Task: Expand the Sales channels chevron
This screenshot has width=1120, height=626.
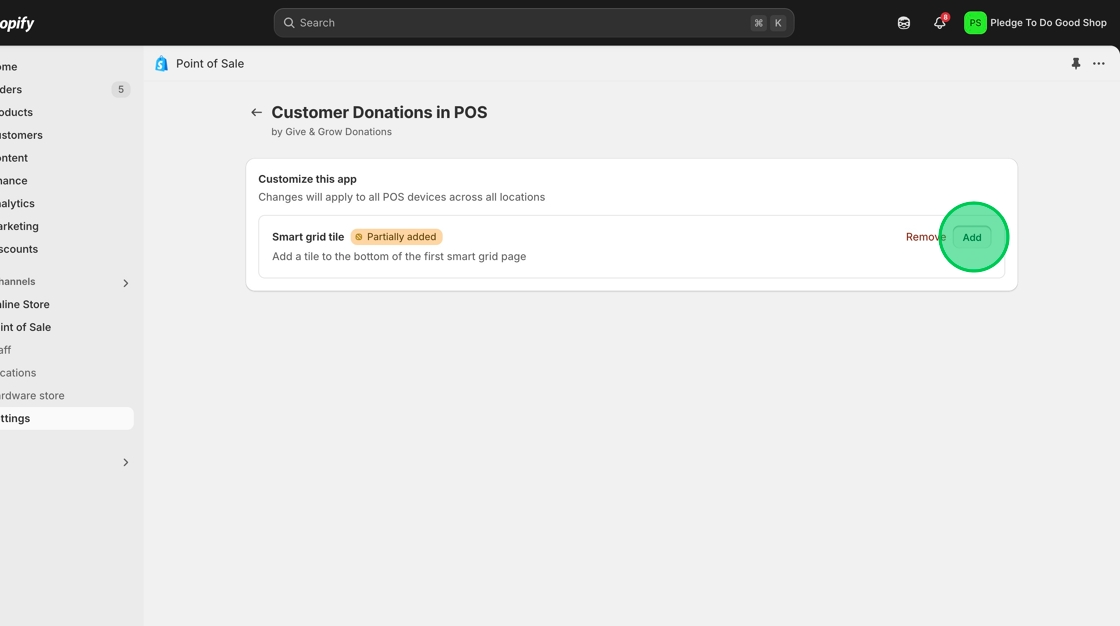Action: coord(126,283)
